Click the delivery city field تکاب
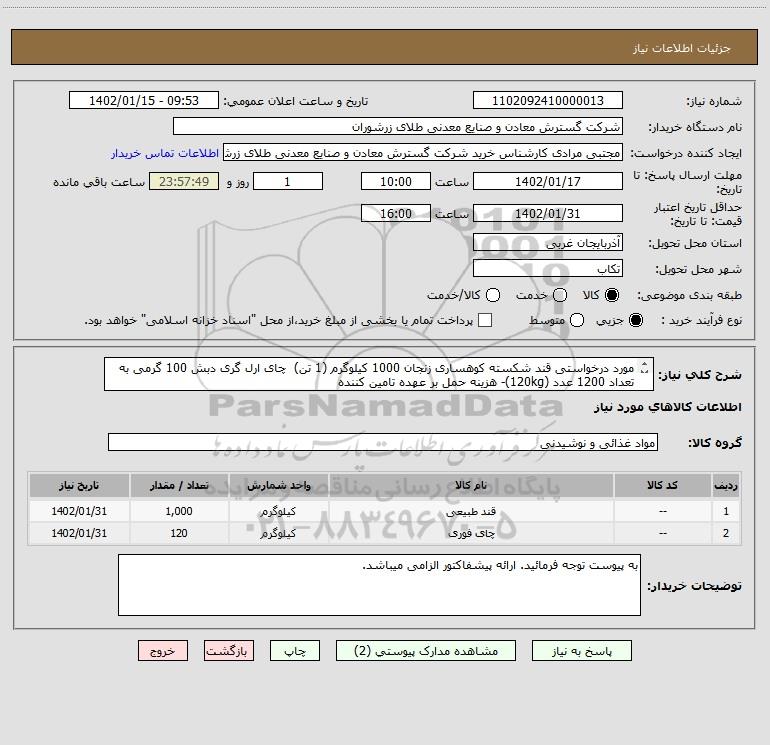The image size is (770, 745). [x=548, y=269]
